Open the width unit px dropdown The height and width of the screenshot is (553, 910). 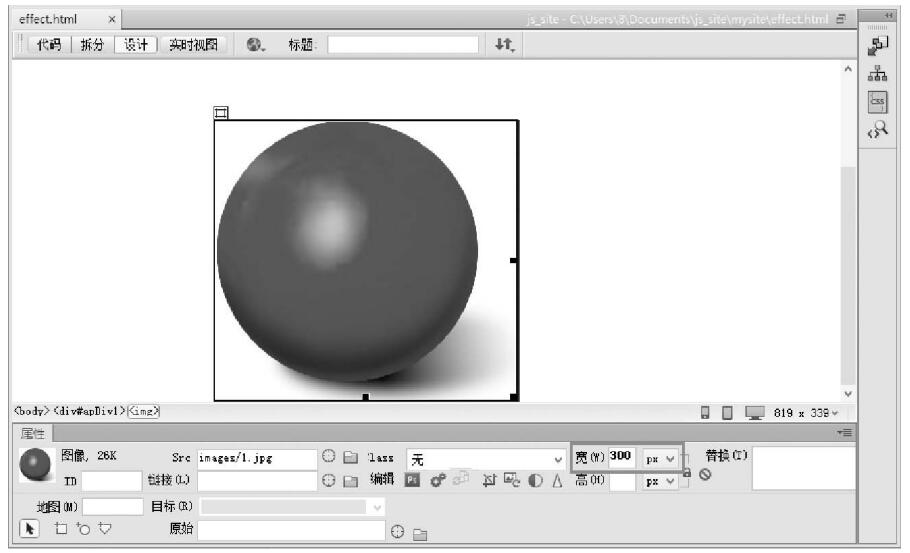tap(661, 457)
